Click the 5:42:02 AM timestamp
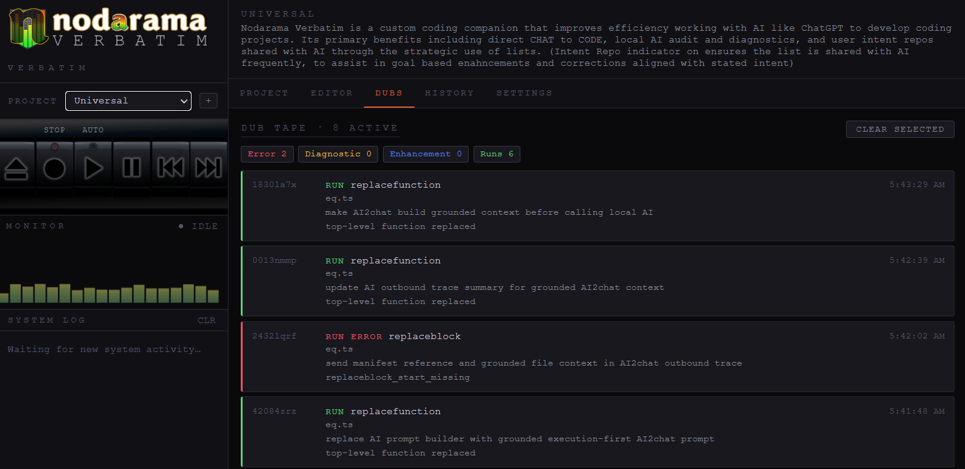 pos(916,336)
